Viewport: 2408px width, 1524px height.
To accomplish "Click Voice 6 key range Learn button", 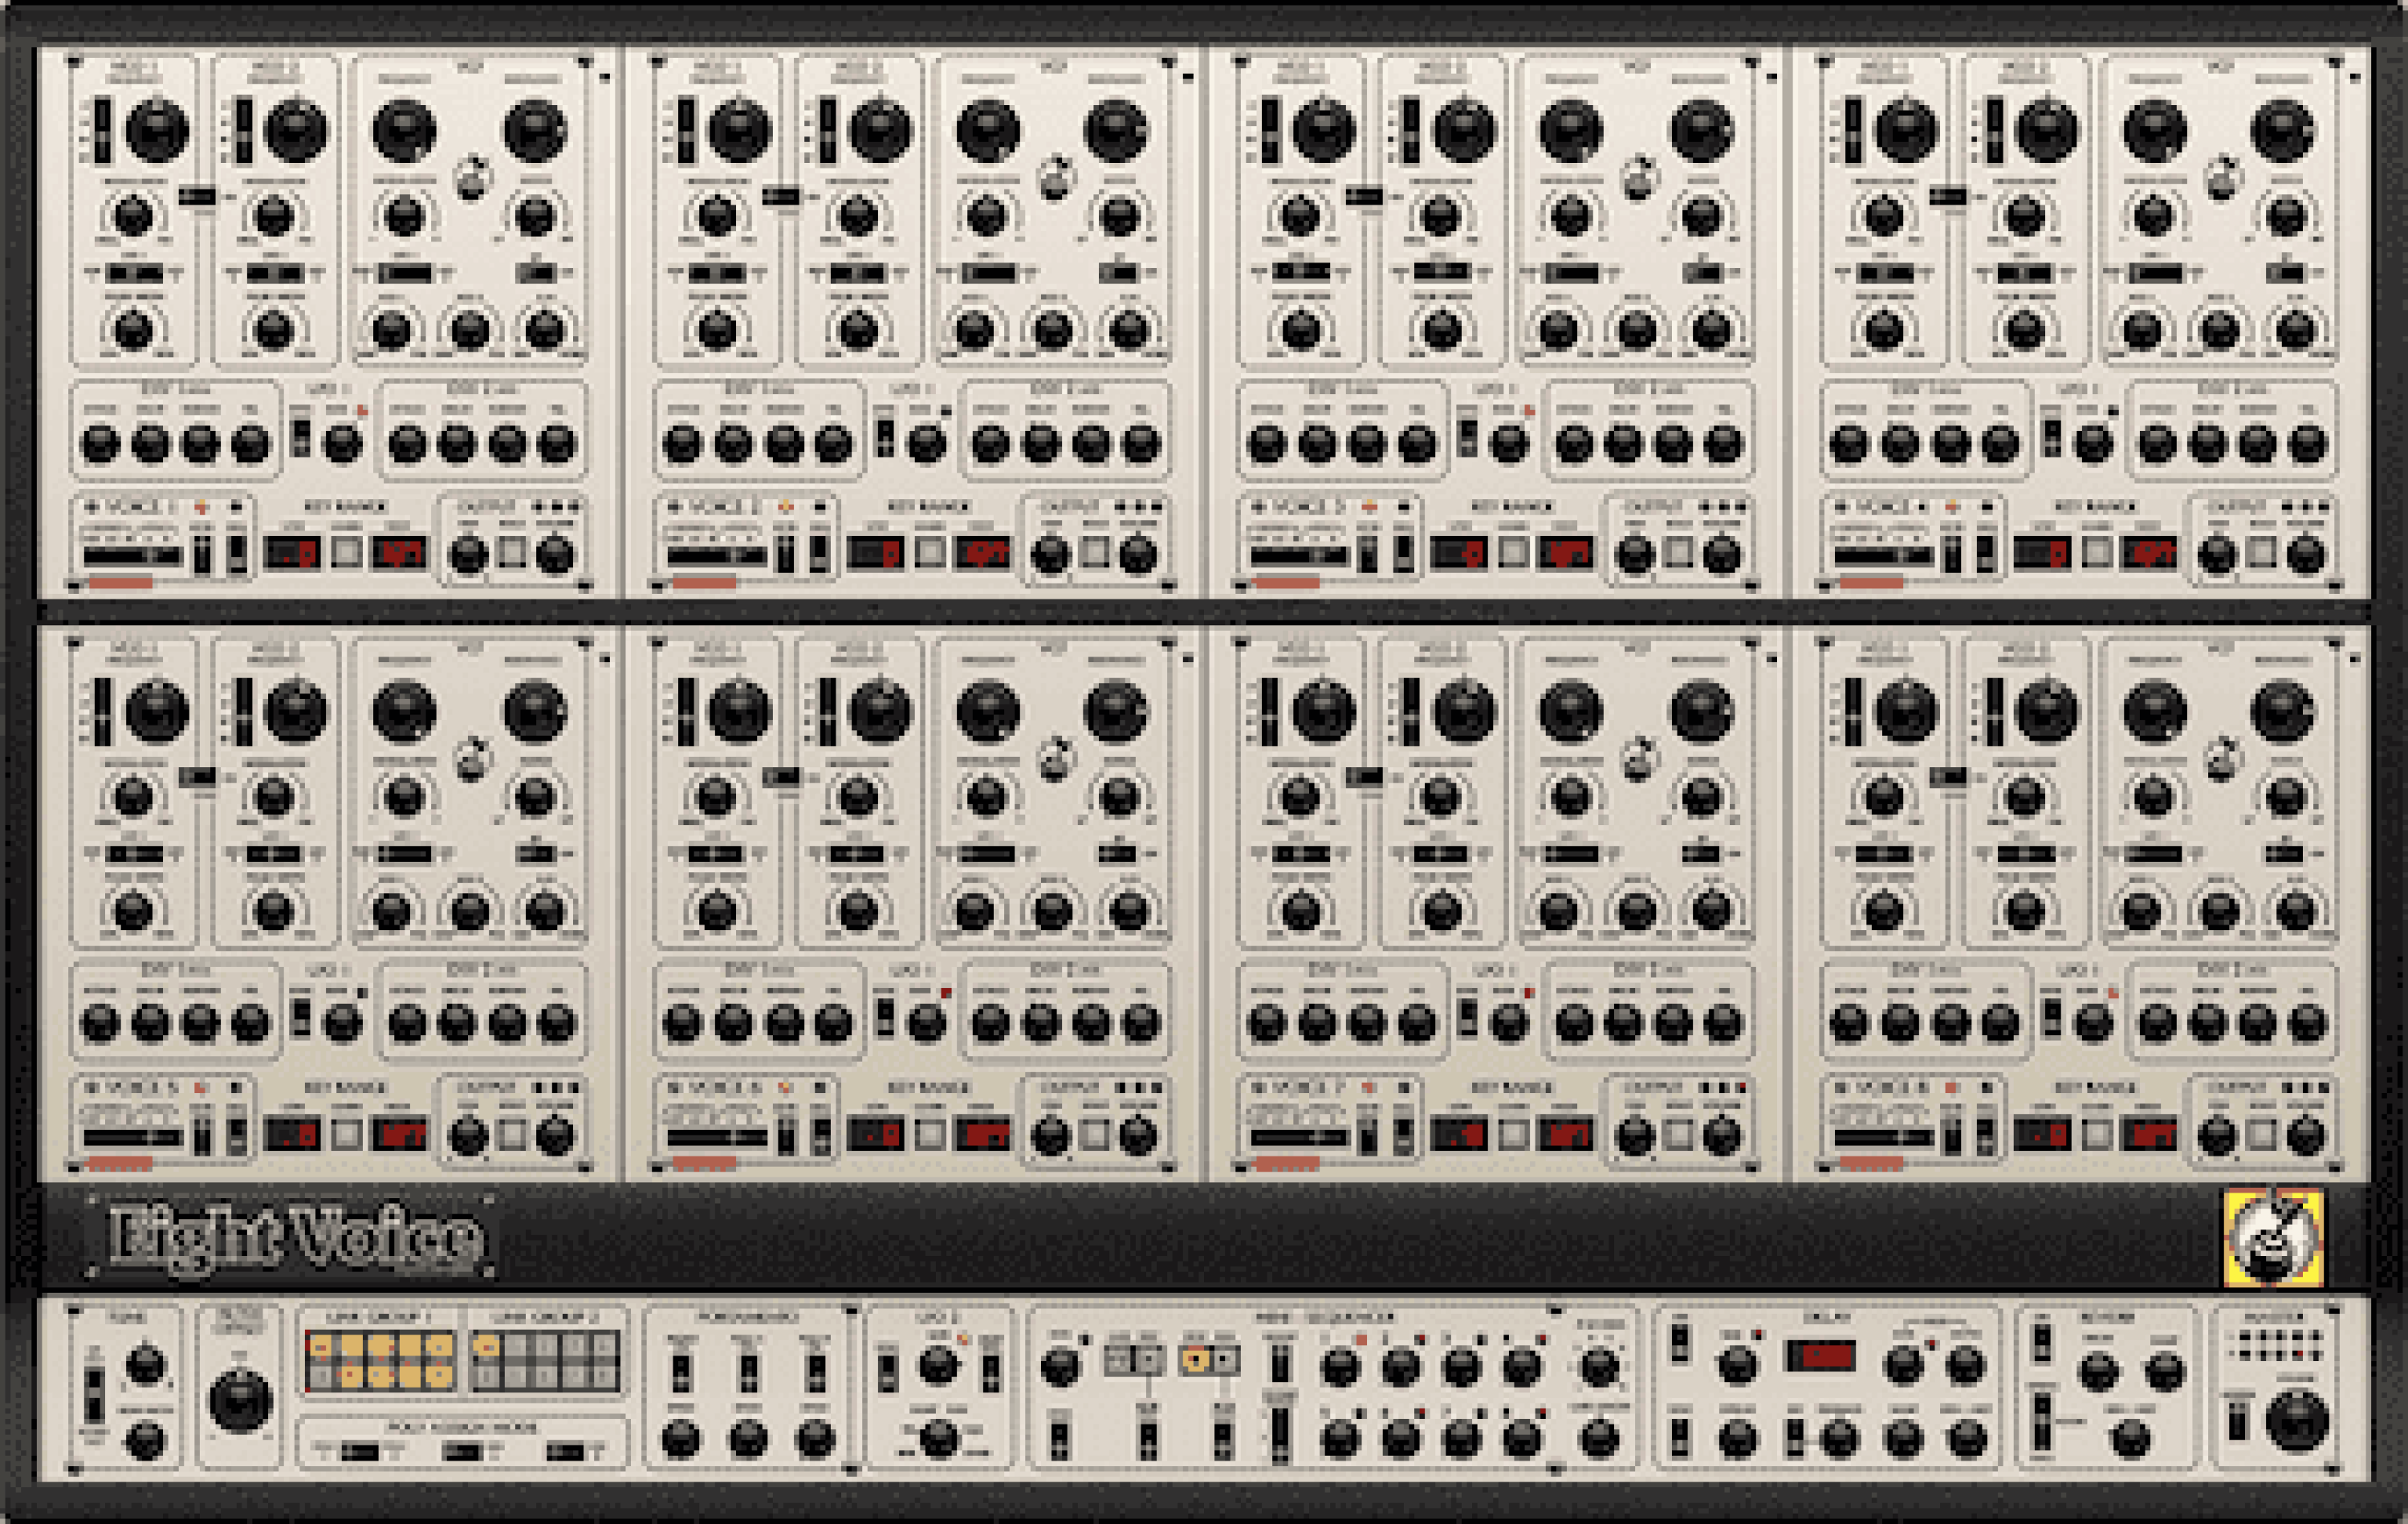I will pos(930,1134).
